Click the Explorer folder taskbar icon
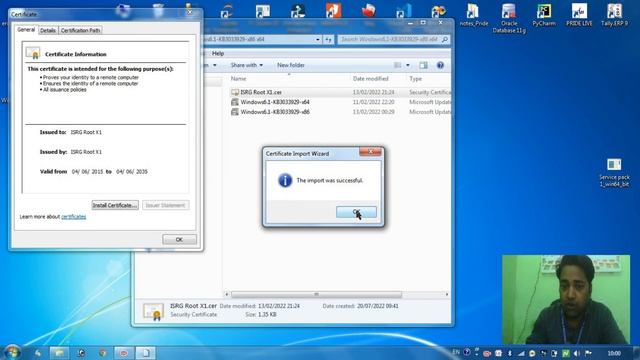The width and height of the screenshot is (640, 360). click(x=60, y=353)
